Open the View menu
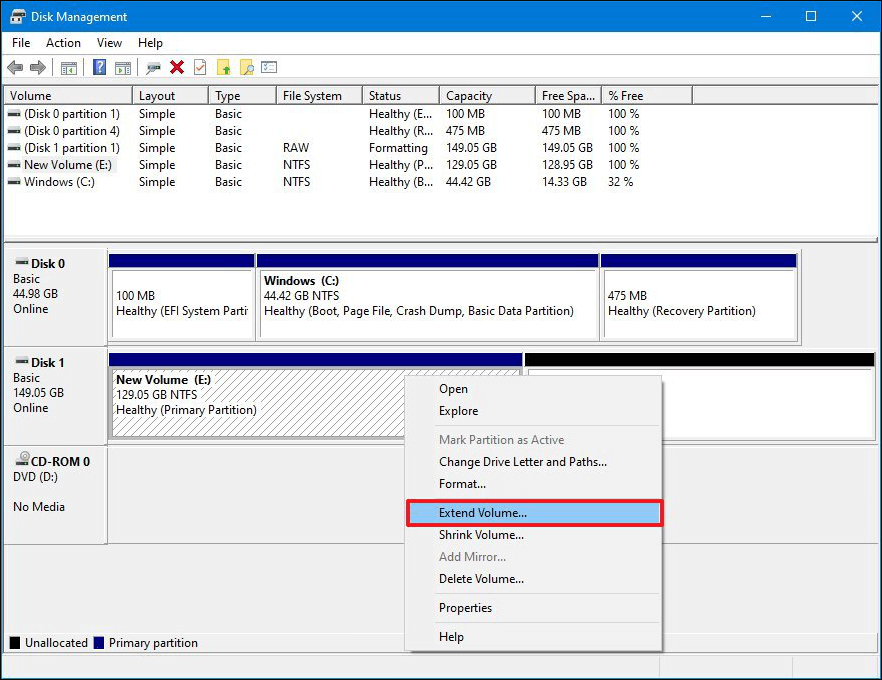Screen dimensions: 882x680 pos(109,43)
